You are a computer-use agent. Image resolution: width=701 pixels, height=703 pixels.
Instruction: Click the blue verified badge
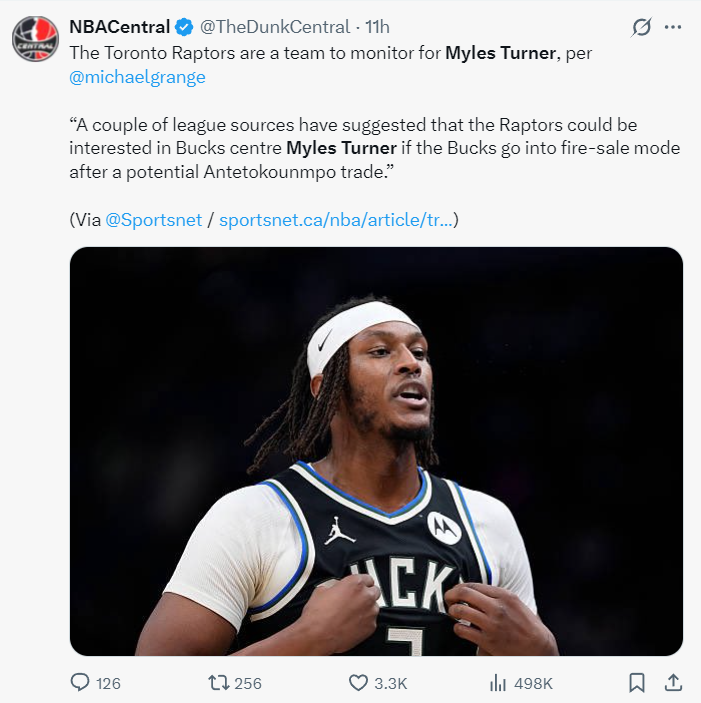point(184,27)
